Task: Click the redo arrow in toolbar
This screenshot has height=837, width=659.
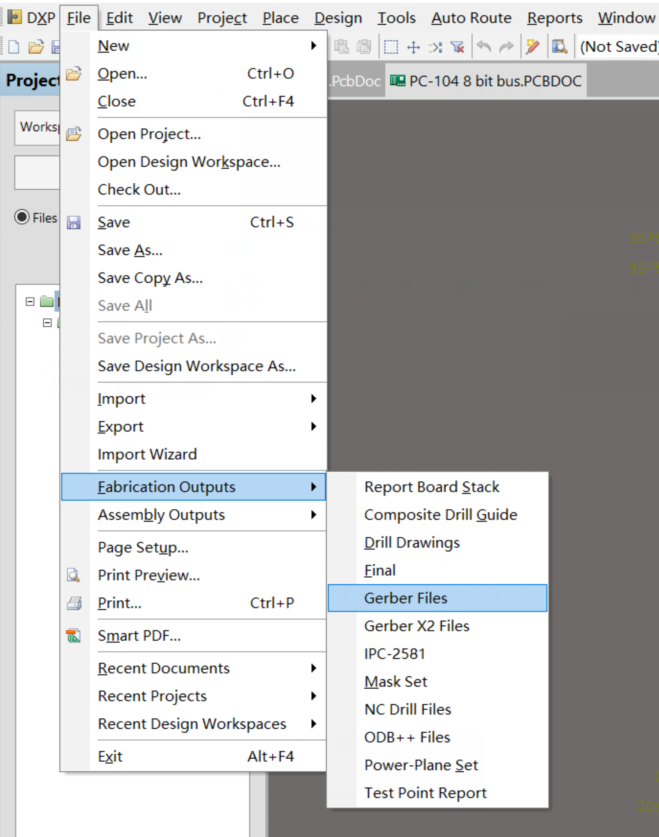Action: [506, 47]
